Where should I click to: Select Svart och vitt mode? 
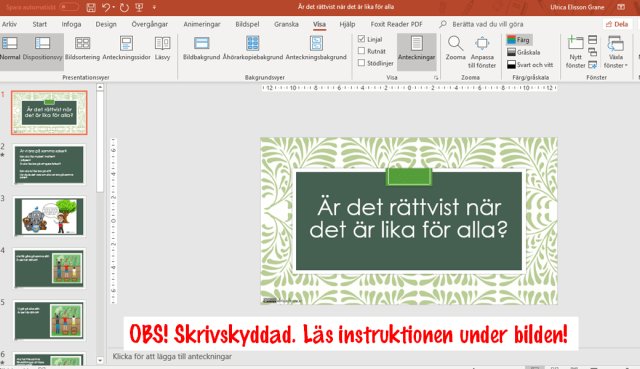[x=530, y=64]
